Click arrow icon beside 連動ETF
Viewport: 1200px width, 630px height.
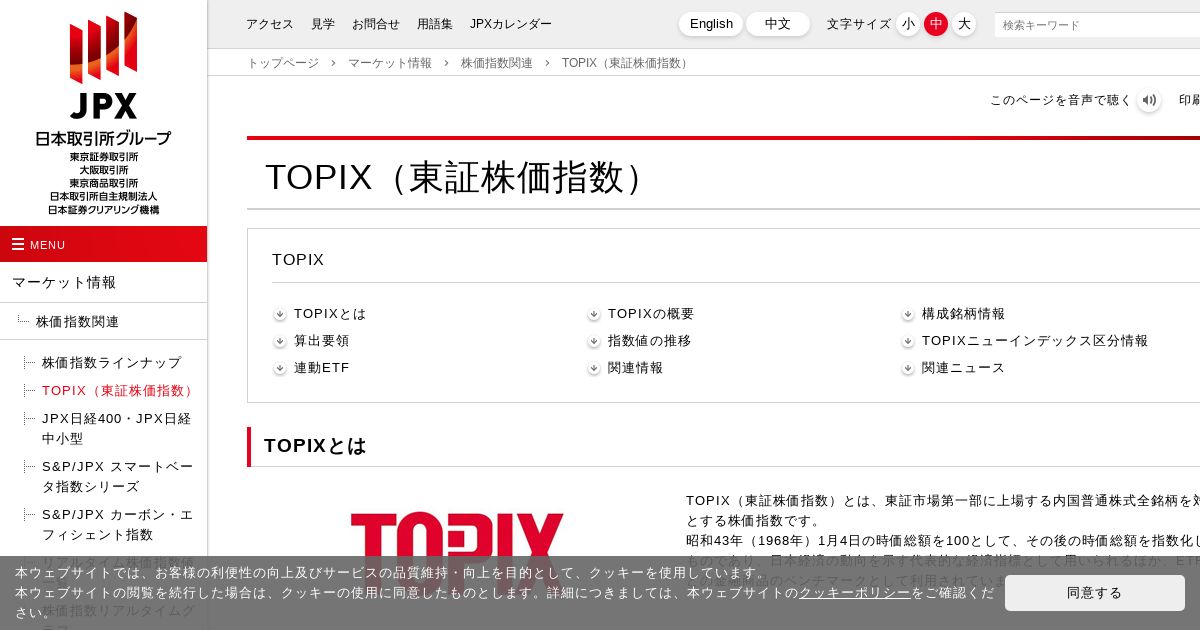click(280, 368)
